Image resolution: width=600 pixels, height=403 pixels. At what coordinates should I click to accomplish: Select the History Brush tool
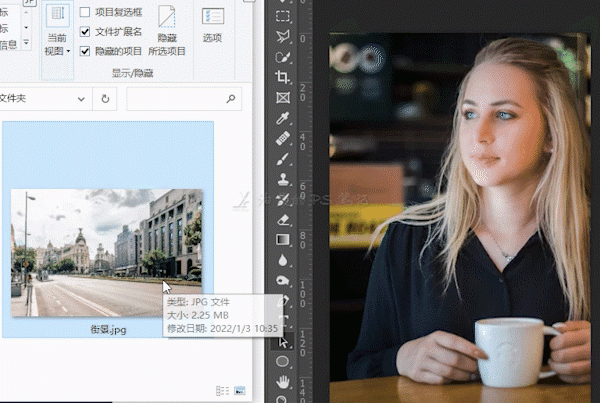point(283,200)
